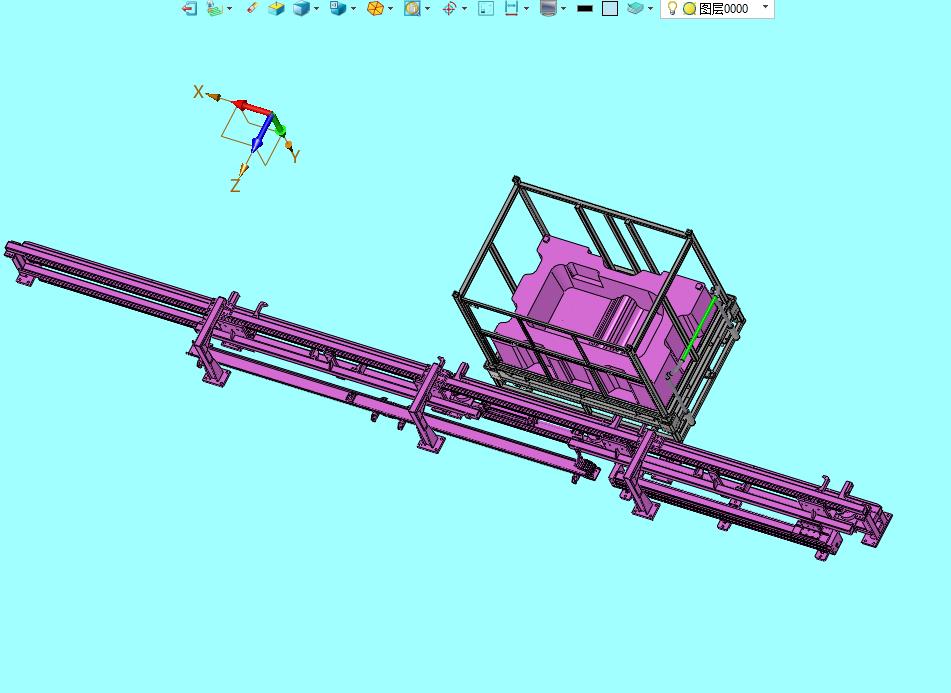Screen dimensions: 951x693
Task: Click the yellow-top box view icon
Action: (277, 8)
